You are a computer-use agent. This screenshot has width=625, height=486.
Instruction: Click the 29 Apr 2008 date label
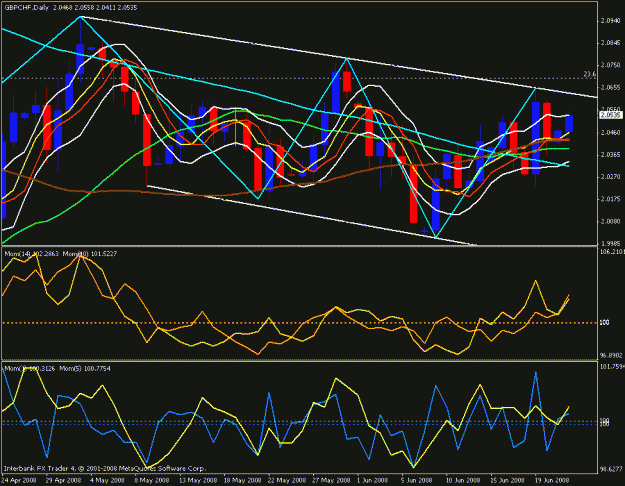(x=63, y=480)
